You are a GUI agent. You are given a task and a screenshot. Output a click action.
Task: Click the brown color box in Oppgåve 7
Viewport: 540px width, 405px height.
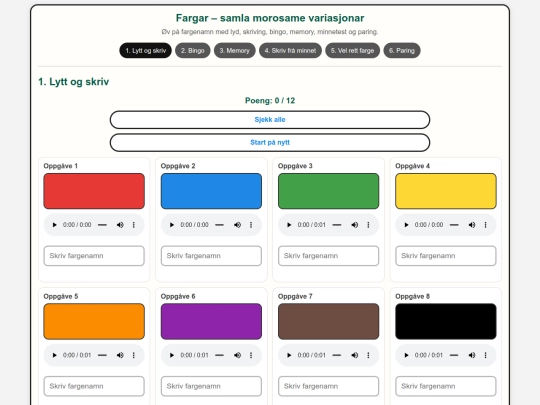pyautogui.click(x=329, y=321)
